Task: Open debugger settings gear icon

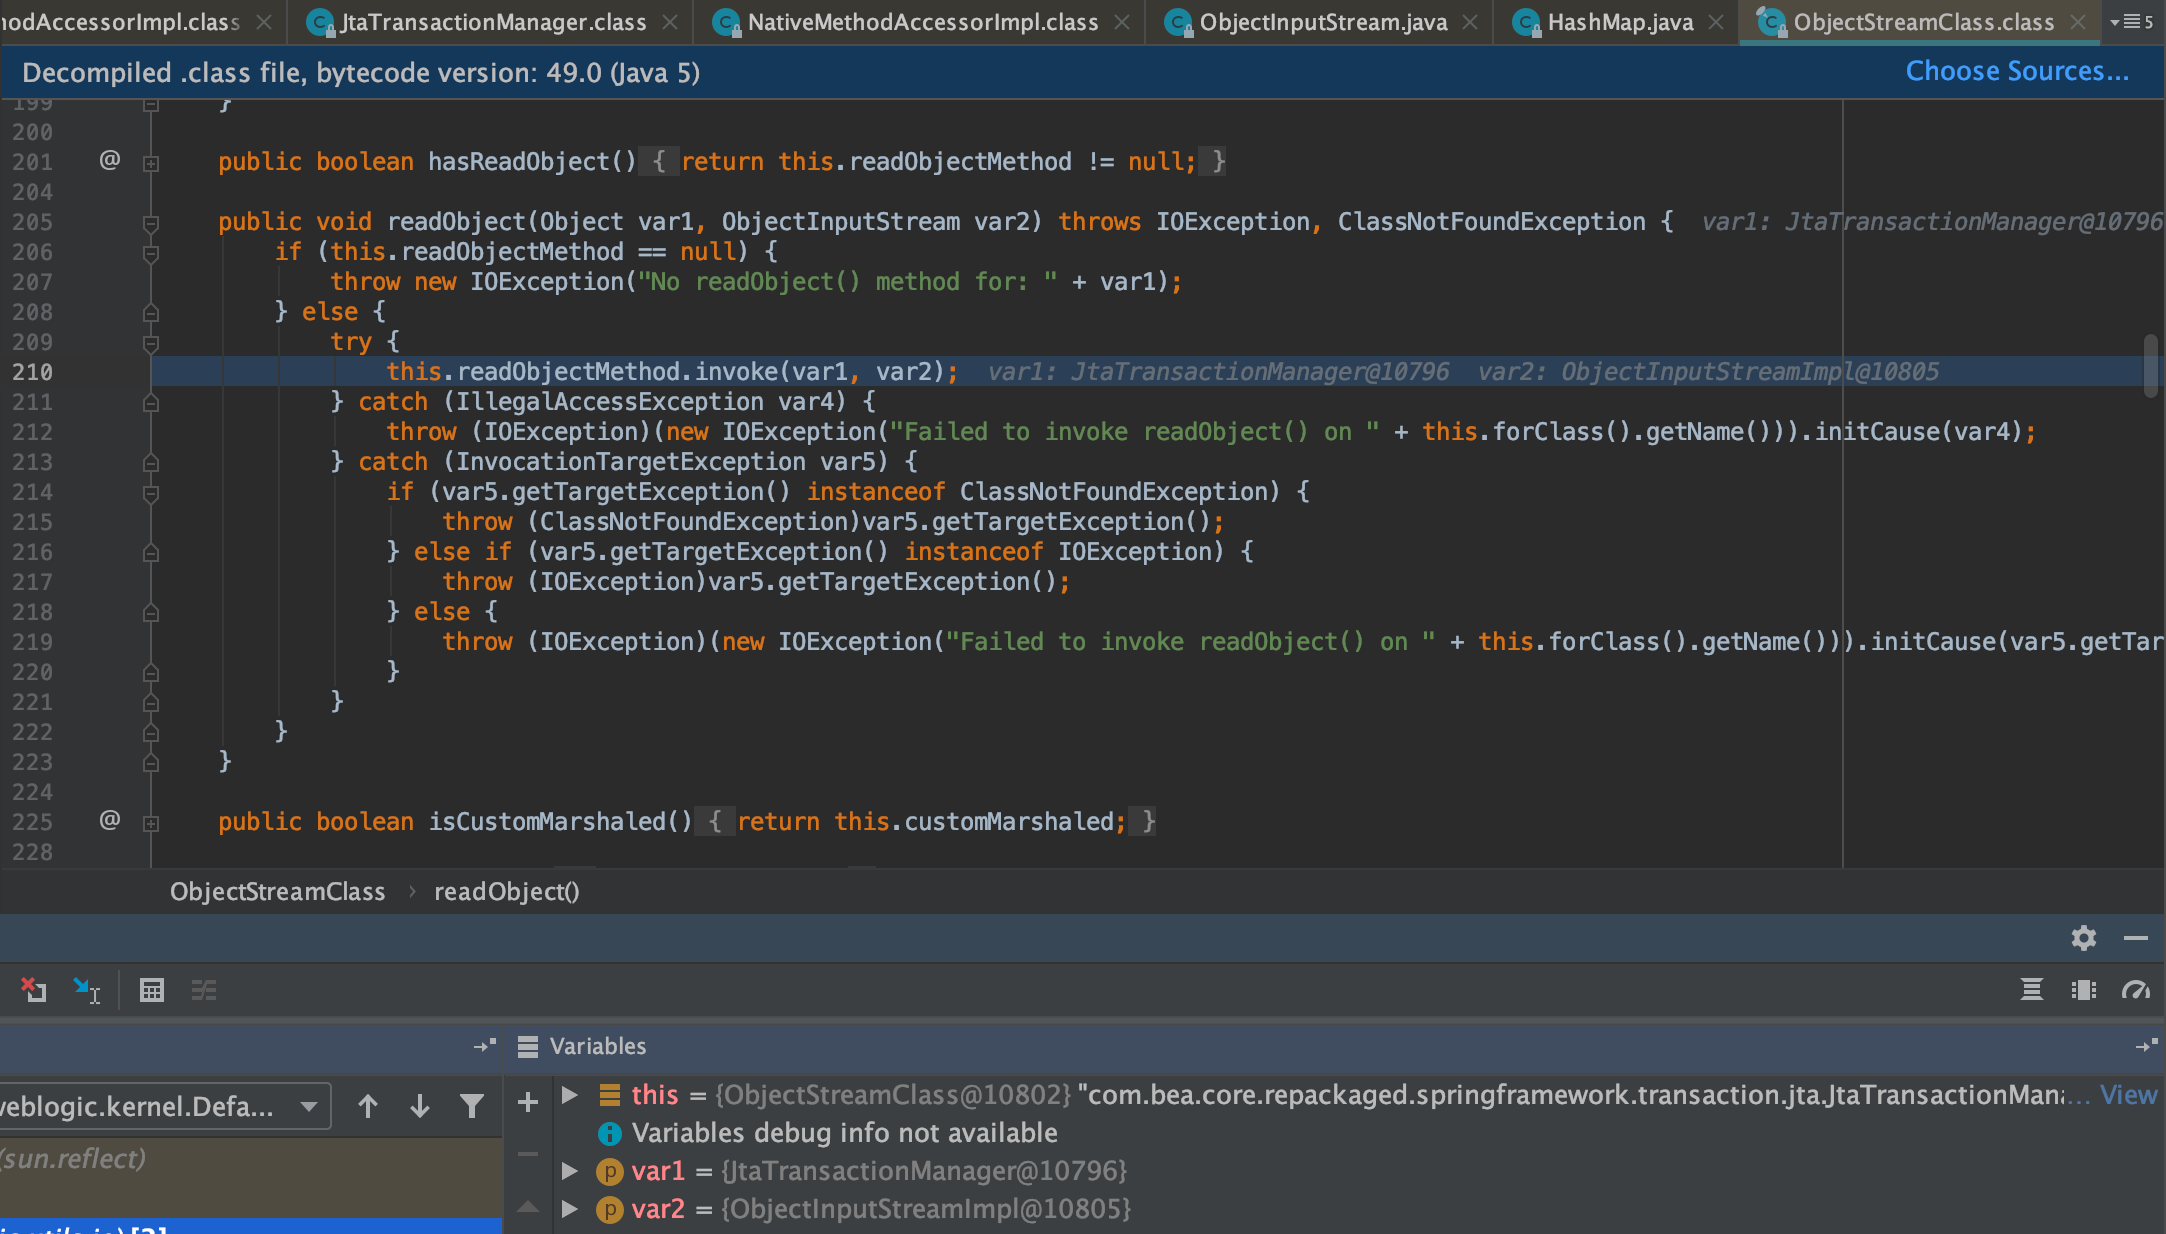Action: coord(2084,938)
